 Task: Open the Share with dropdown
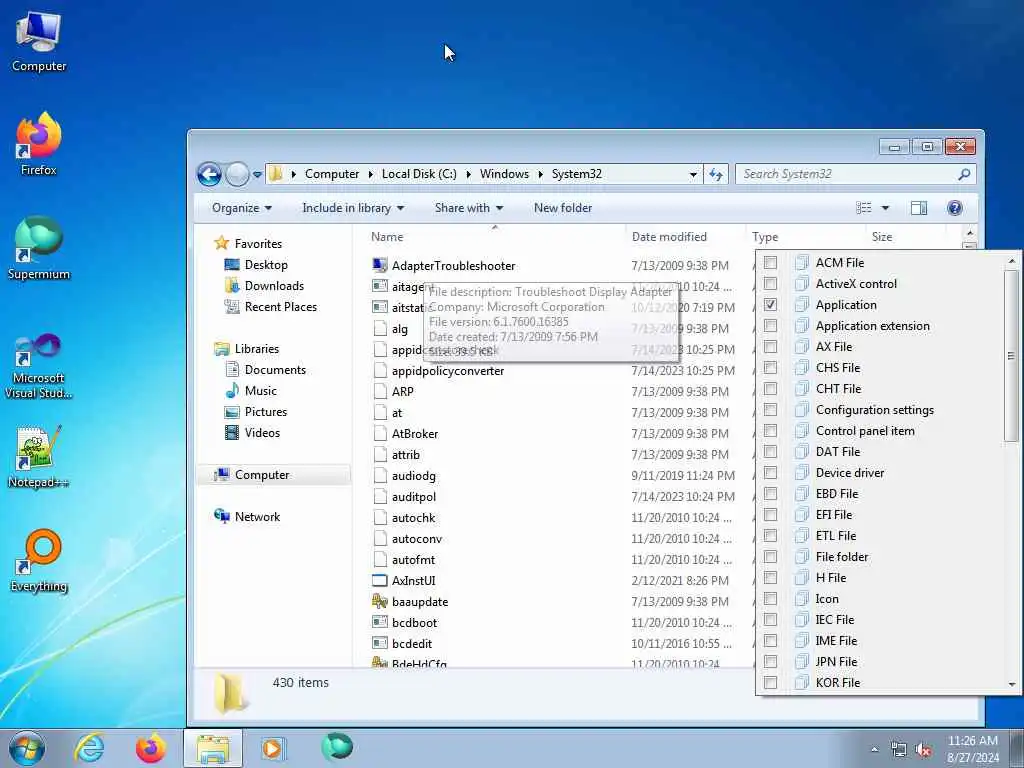[x=469, y=208]
